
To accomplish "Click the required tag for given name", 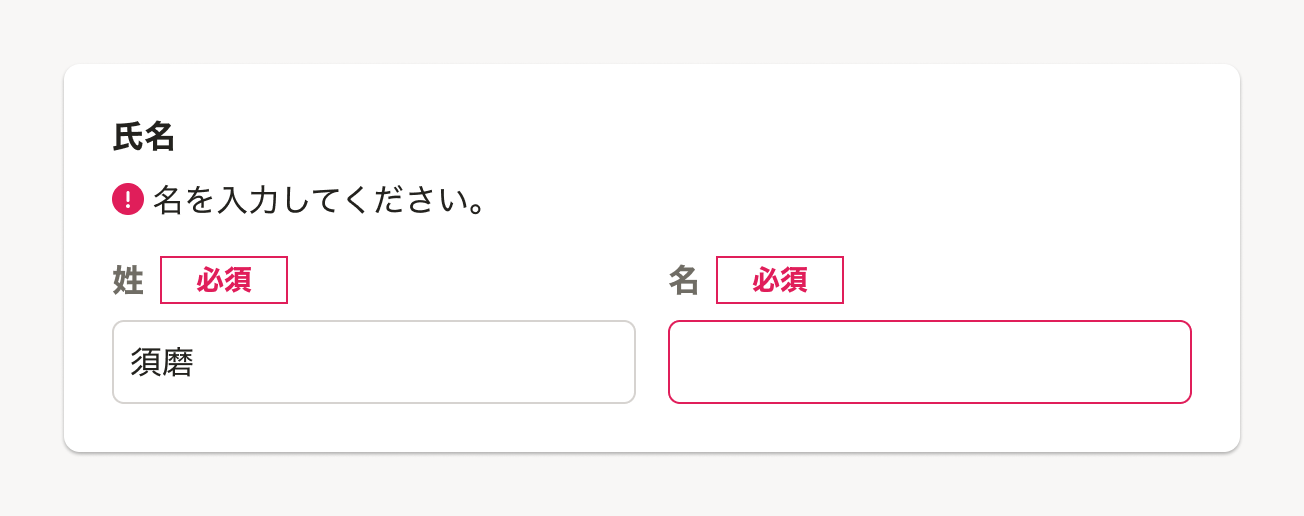I will [780, 280].
